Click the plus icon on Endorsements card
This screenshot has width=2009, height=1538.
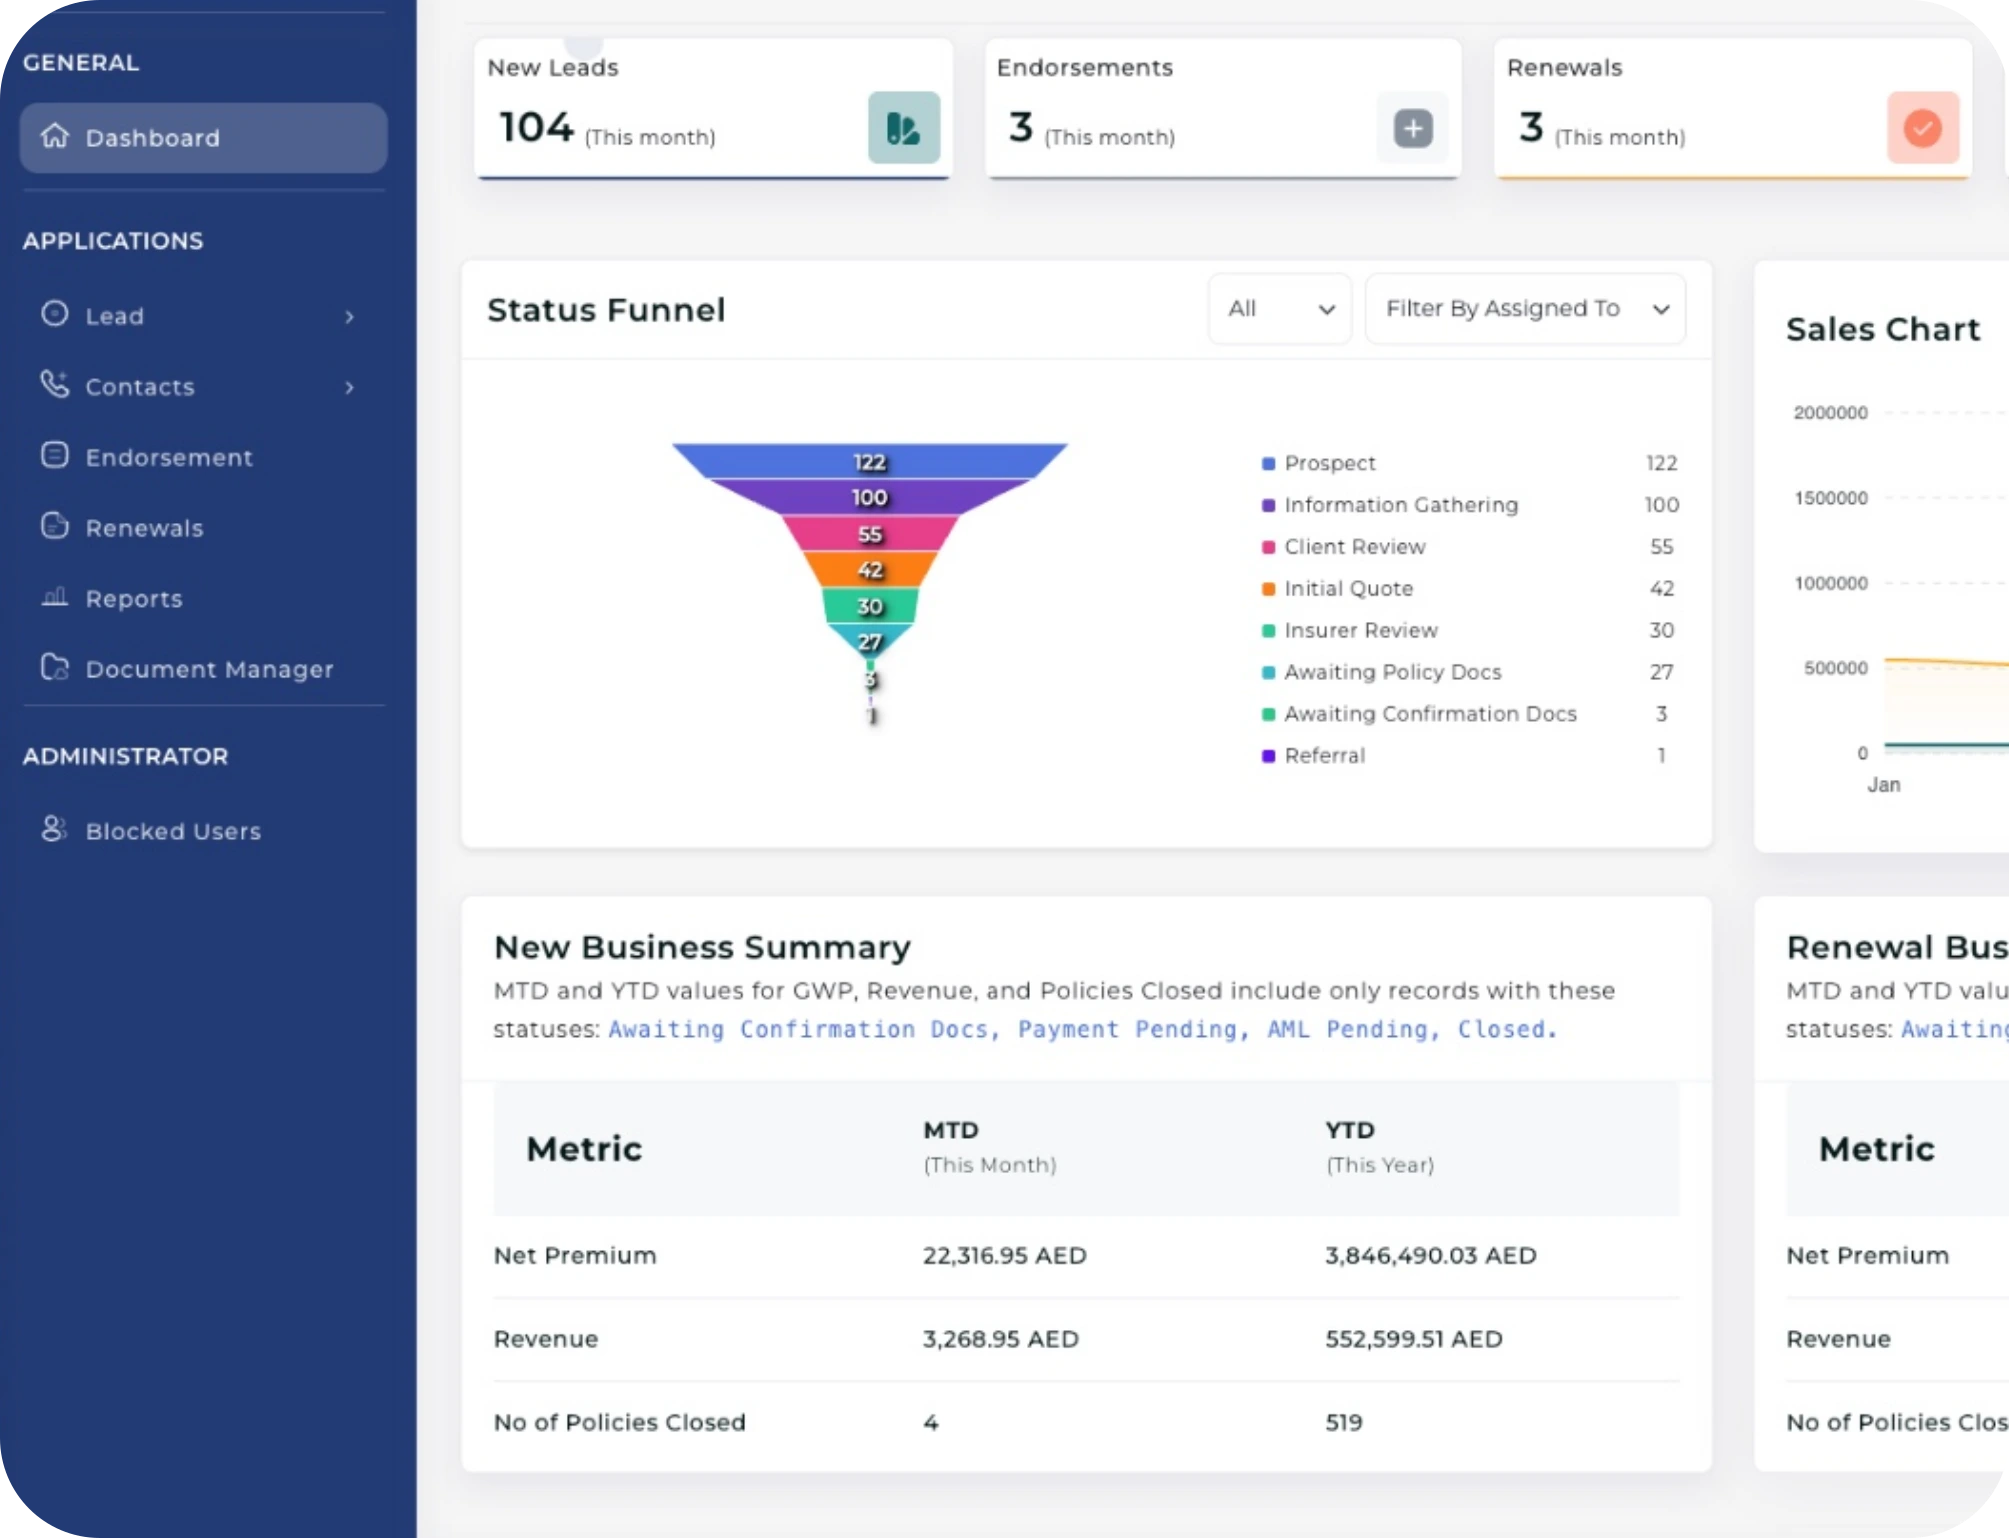1412,128
